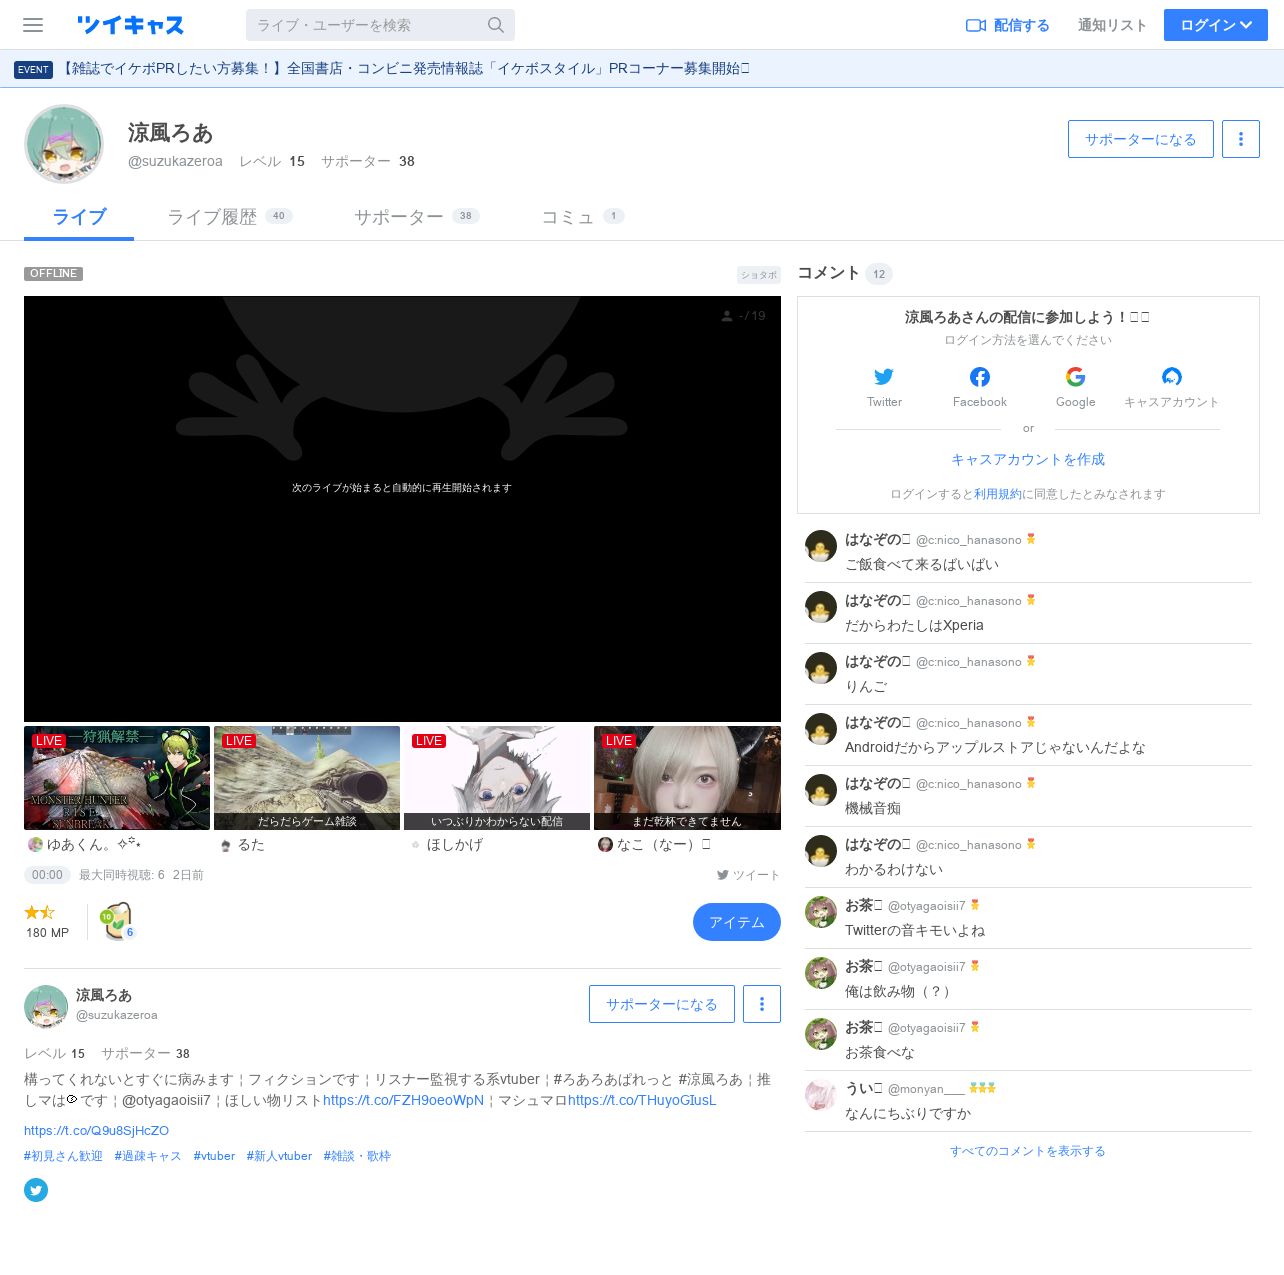The image size is (1284, 1275).
Task: Open link t.co/THuyoGIusL
Action: (642, 1100)
